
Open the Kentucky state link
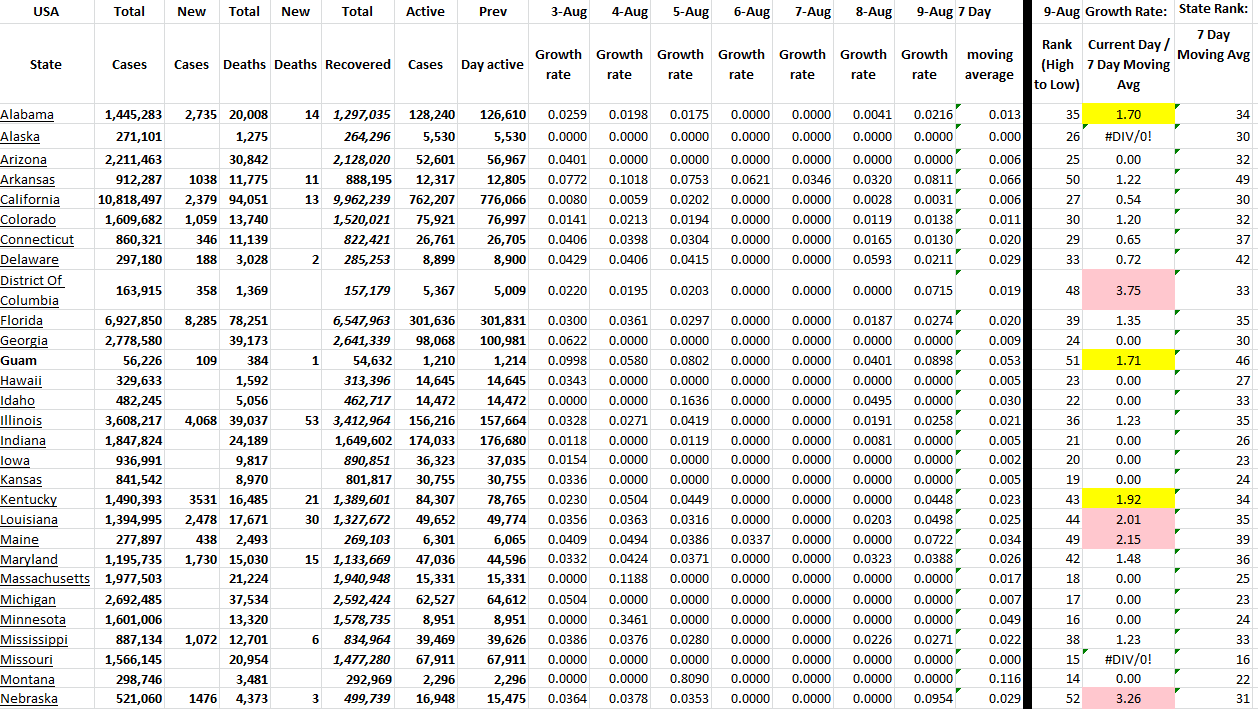coord(29,500)
